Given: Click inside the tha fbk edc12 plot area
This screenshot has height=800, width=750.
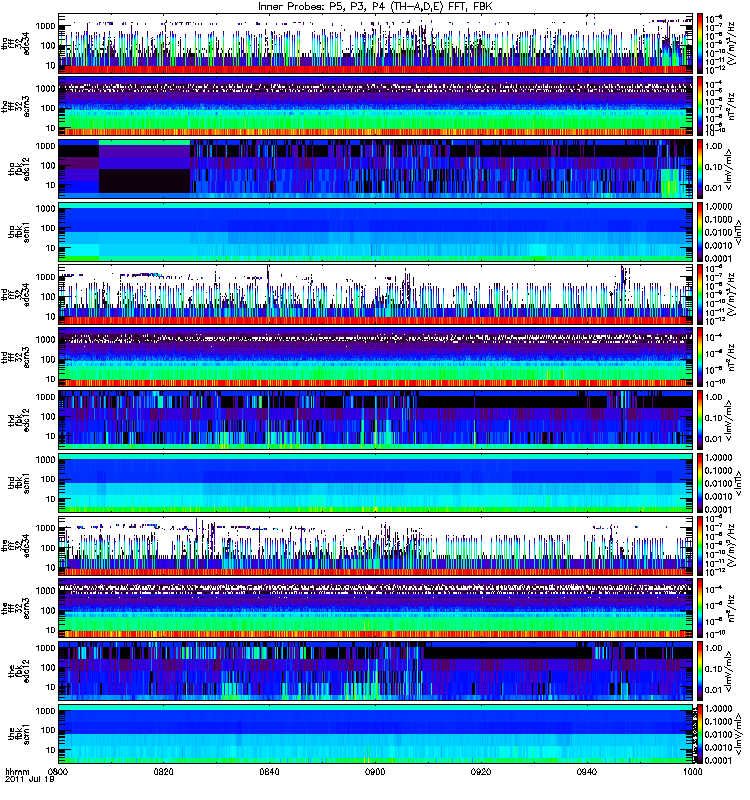Looking at the screenshot, I should tap(375, 169).
